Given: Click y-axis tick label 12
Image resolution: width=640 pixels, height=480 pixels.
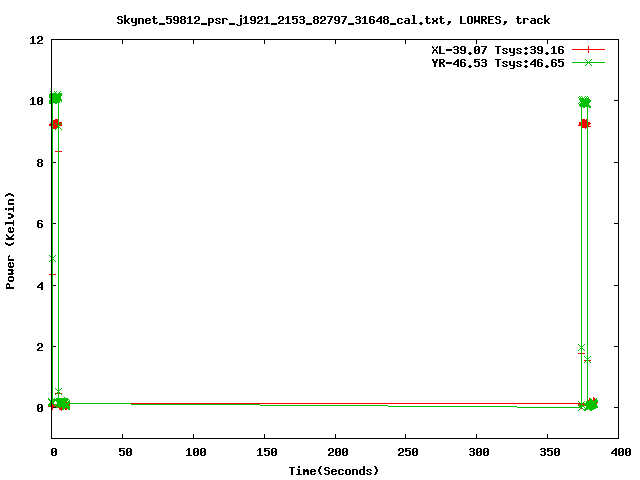Looking at the screenshot, I should click(x=36, y=40).
